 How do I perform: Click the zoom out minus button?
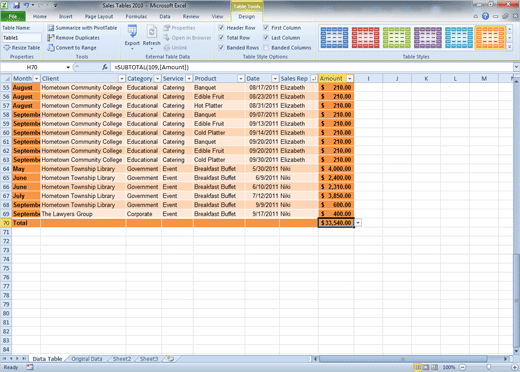463,367
